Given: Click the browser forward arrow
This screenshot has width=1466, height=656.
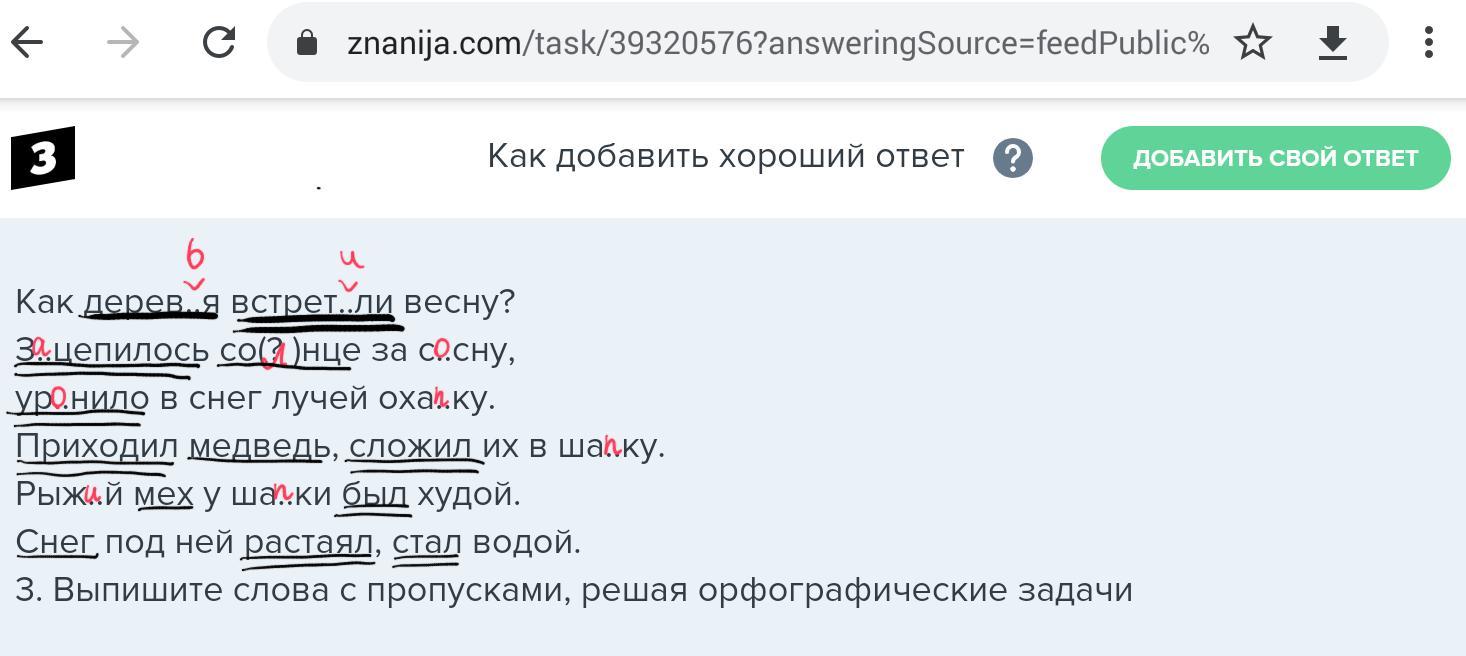Looking at the screenshot, I should (122, 43).
